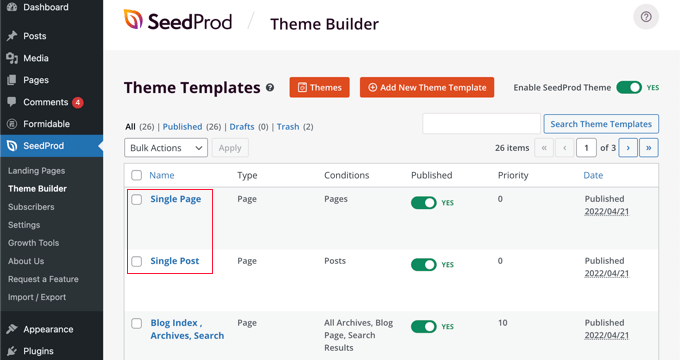The height and width of the screenshot is (360, 680).
Task: Click the current page number field
Action: click(x=586, y=148)
